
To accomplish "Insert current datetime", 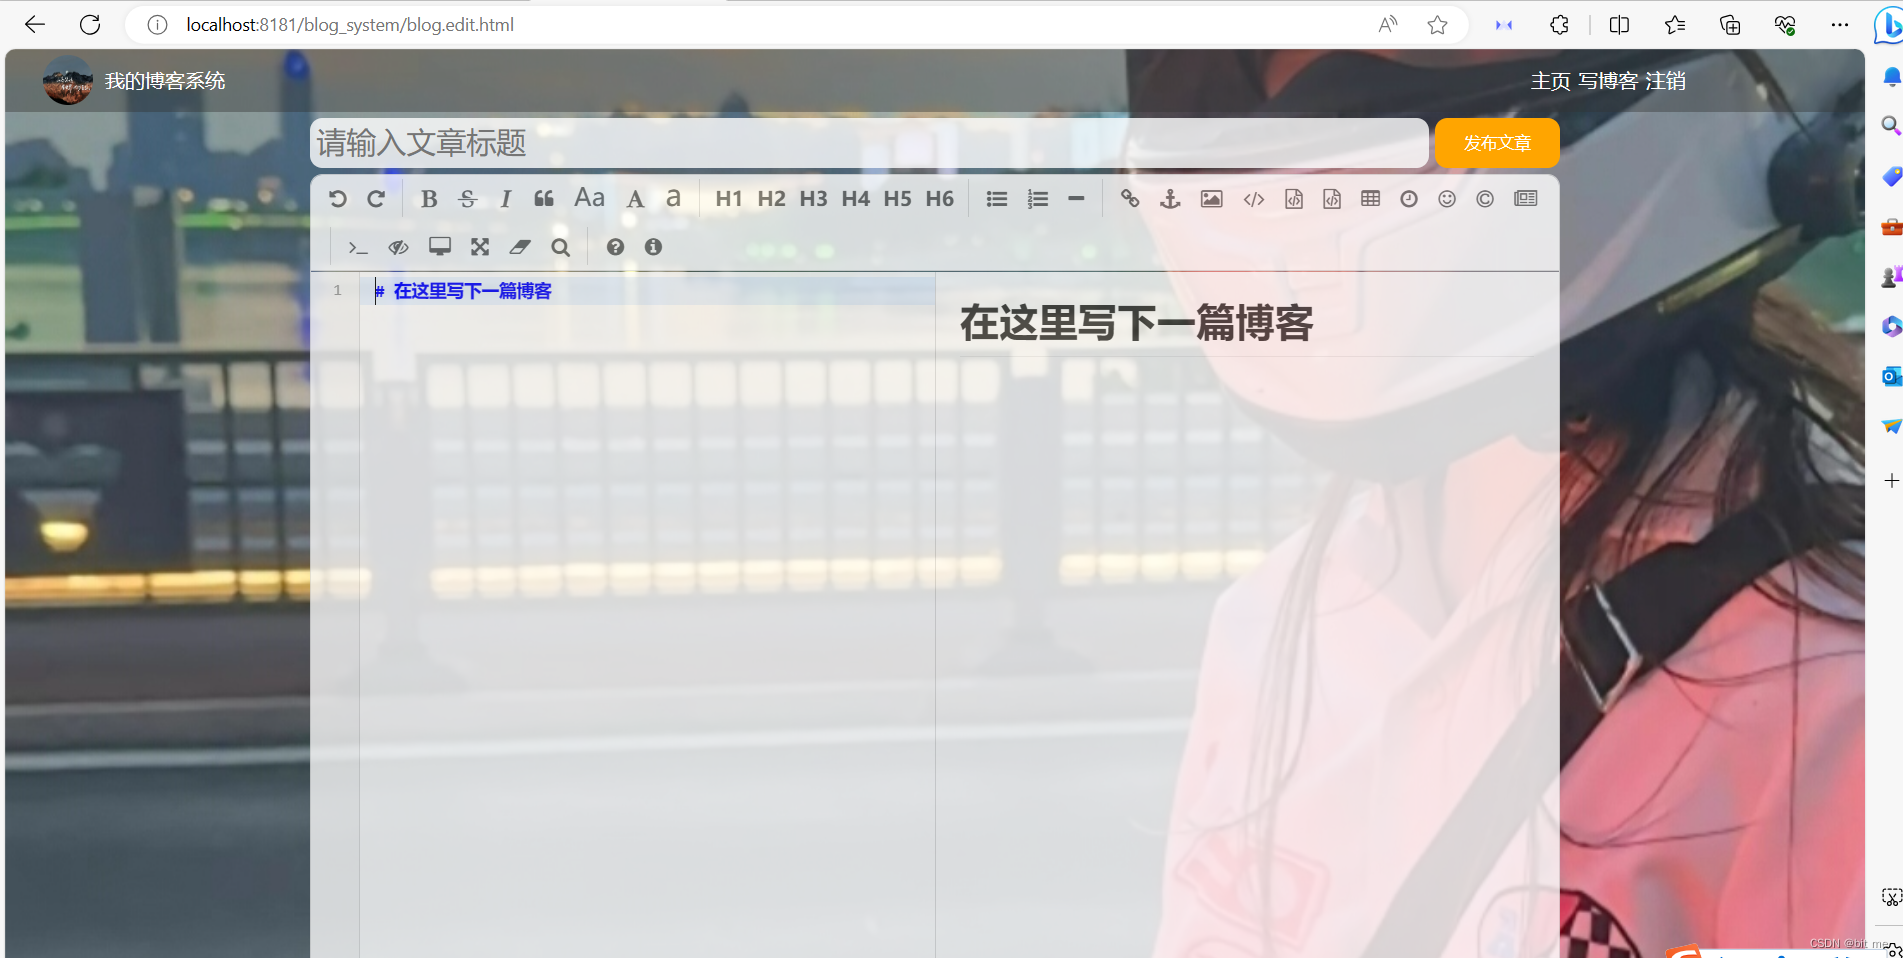I will pos(1409,199).
